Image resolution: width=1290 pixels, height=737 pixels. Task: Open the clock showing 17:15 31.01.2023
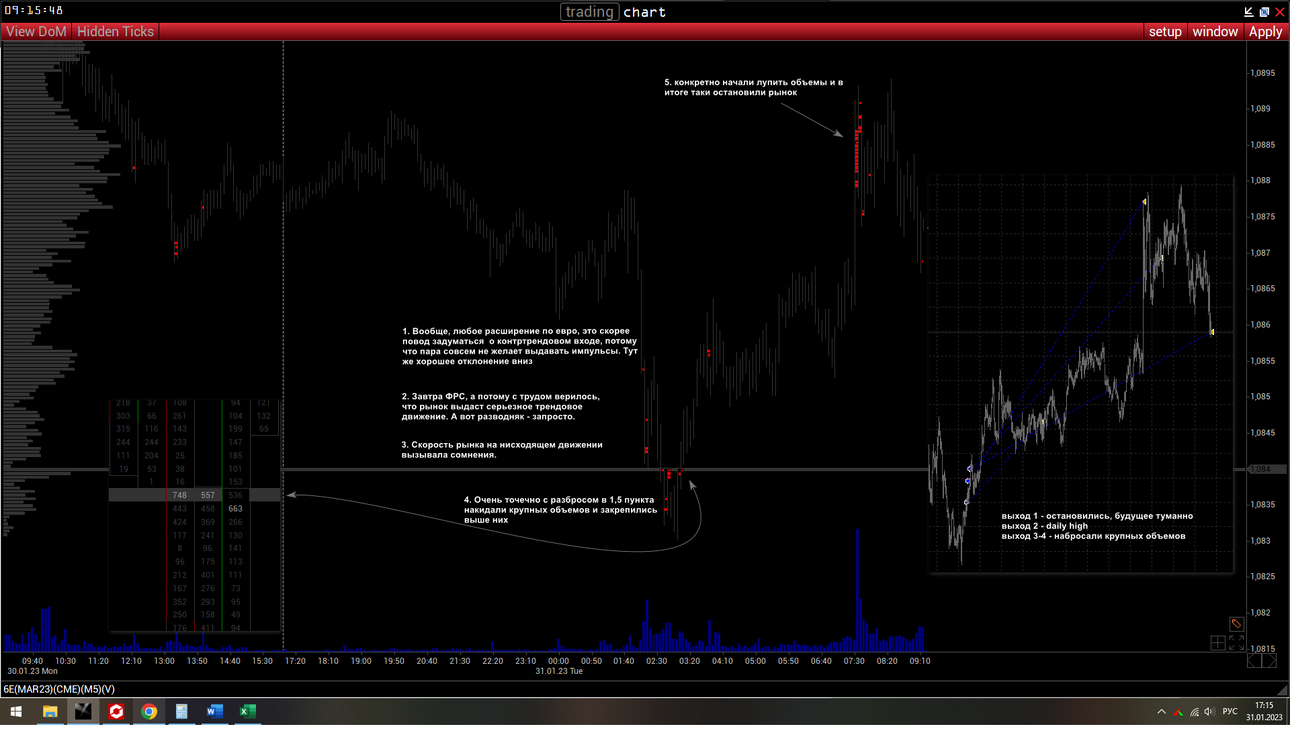point(1264,712)
